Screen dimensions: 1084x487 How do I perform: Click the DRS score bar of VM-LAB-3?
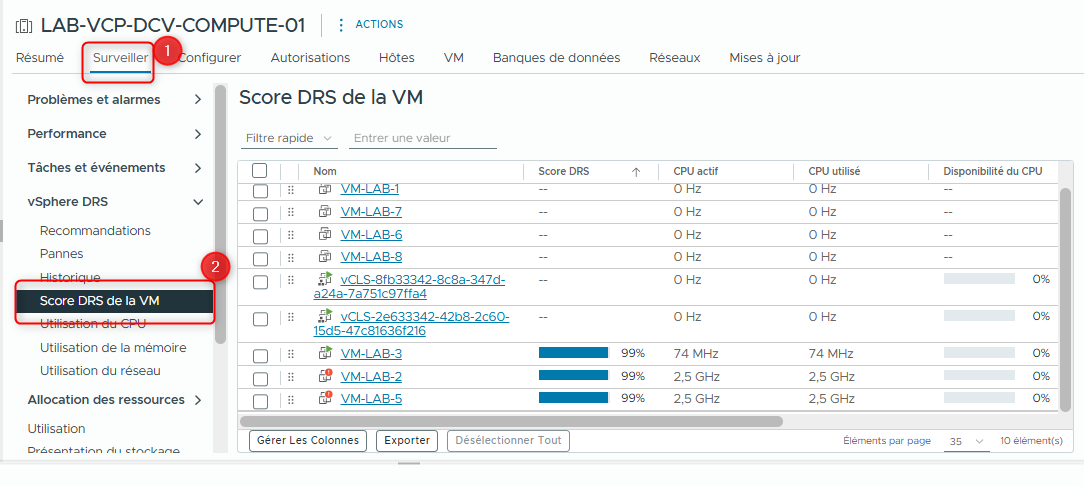pyautogui.click(x=573, y=353)
